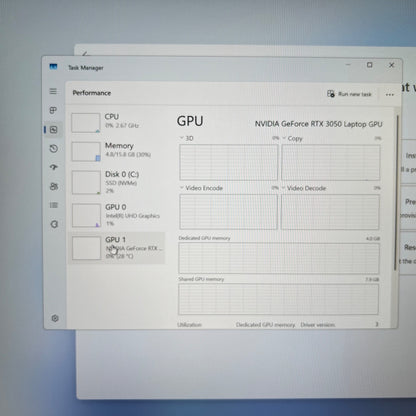The height and width of the screenshot is (416, 416).
Task: Open the Services page icon
Action: [54, 224]
